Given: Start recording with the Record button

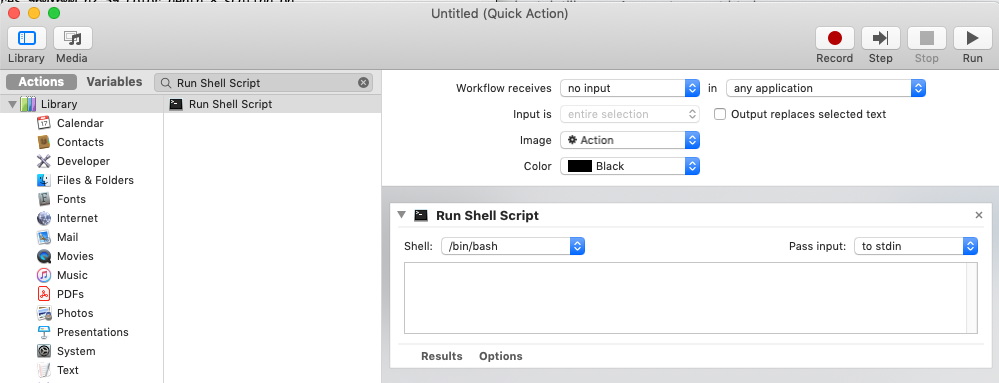Looking at the screenshot, I should 835,38.
